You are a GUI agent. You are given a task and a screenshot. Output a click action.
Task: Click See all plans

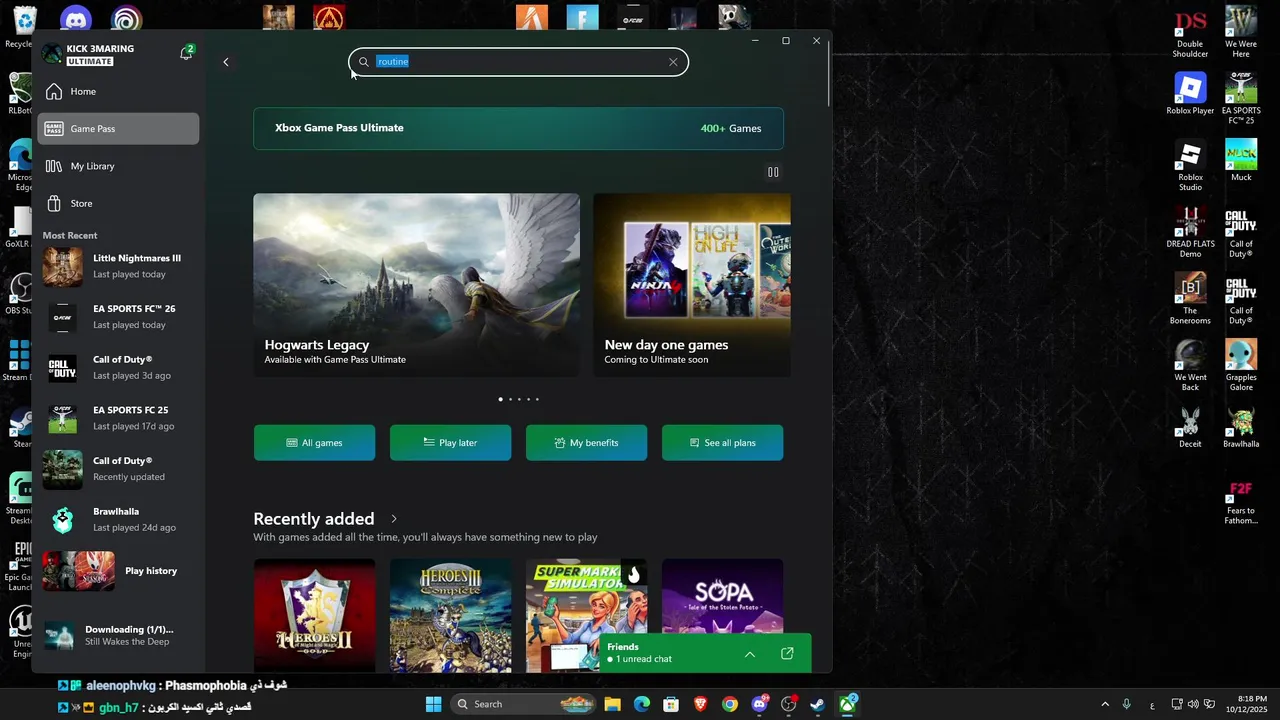(x=722, y=443)
